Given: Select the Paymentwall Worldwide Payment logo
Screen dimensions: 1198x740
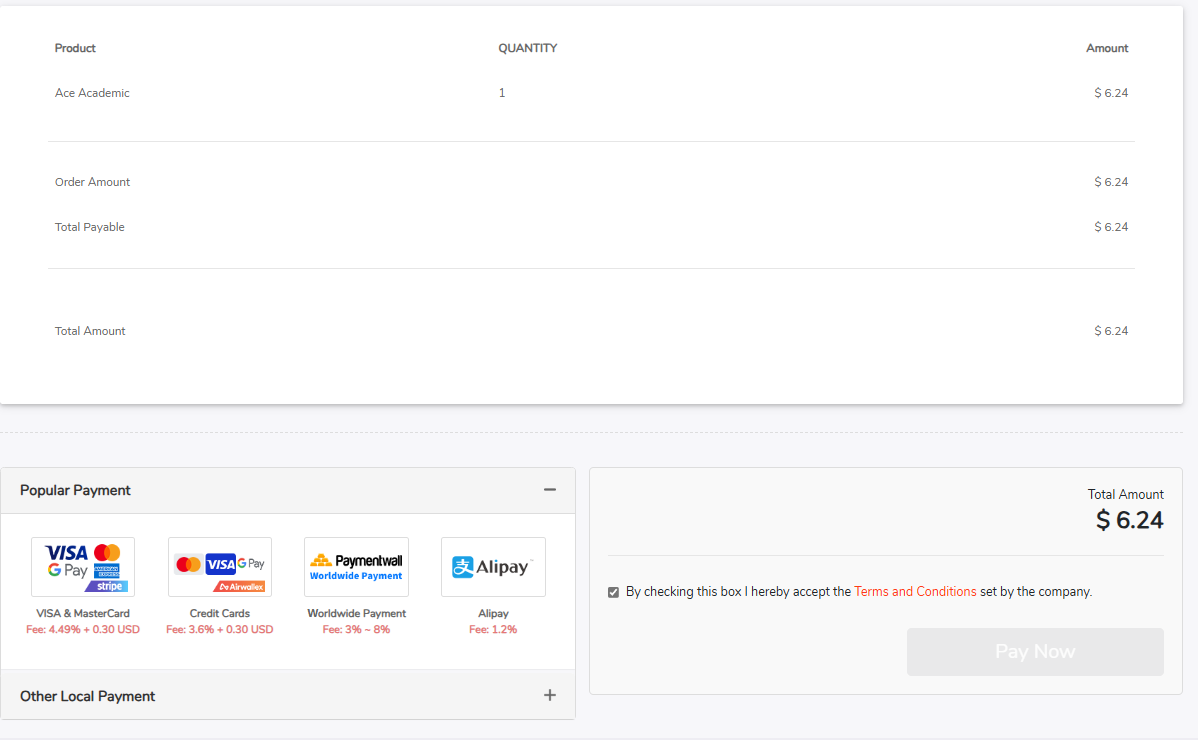Looking at the screenshot, I should click(356, 567).
